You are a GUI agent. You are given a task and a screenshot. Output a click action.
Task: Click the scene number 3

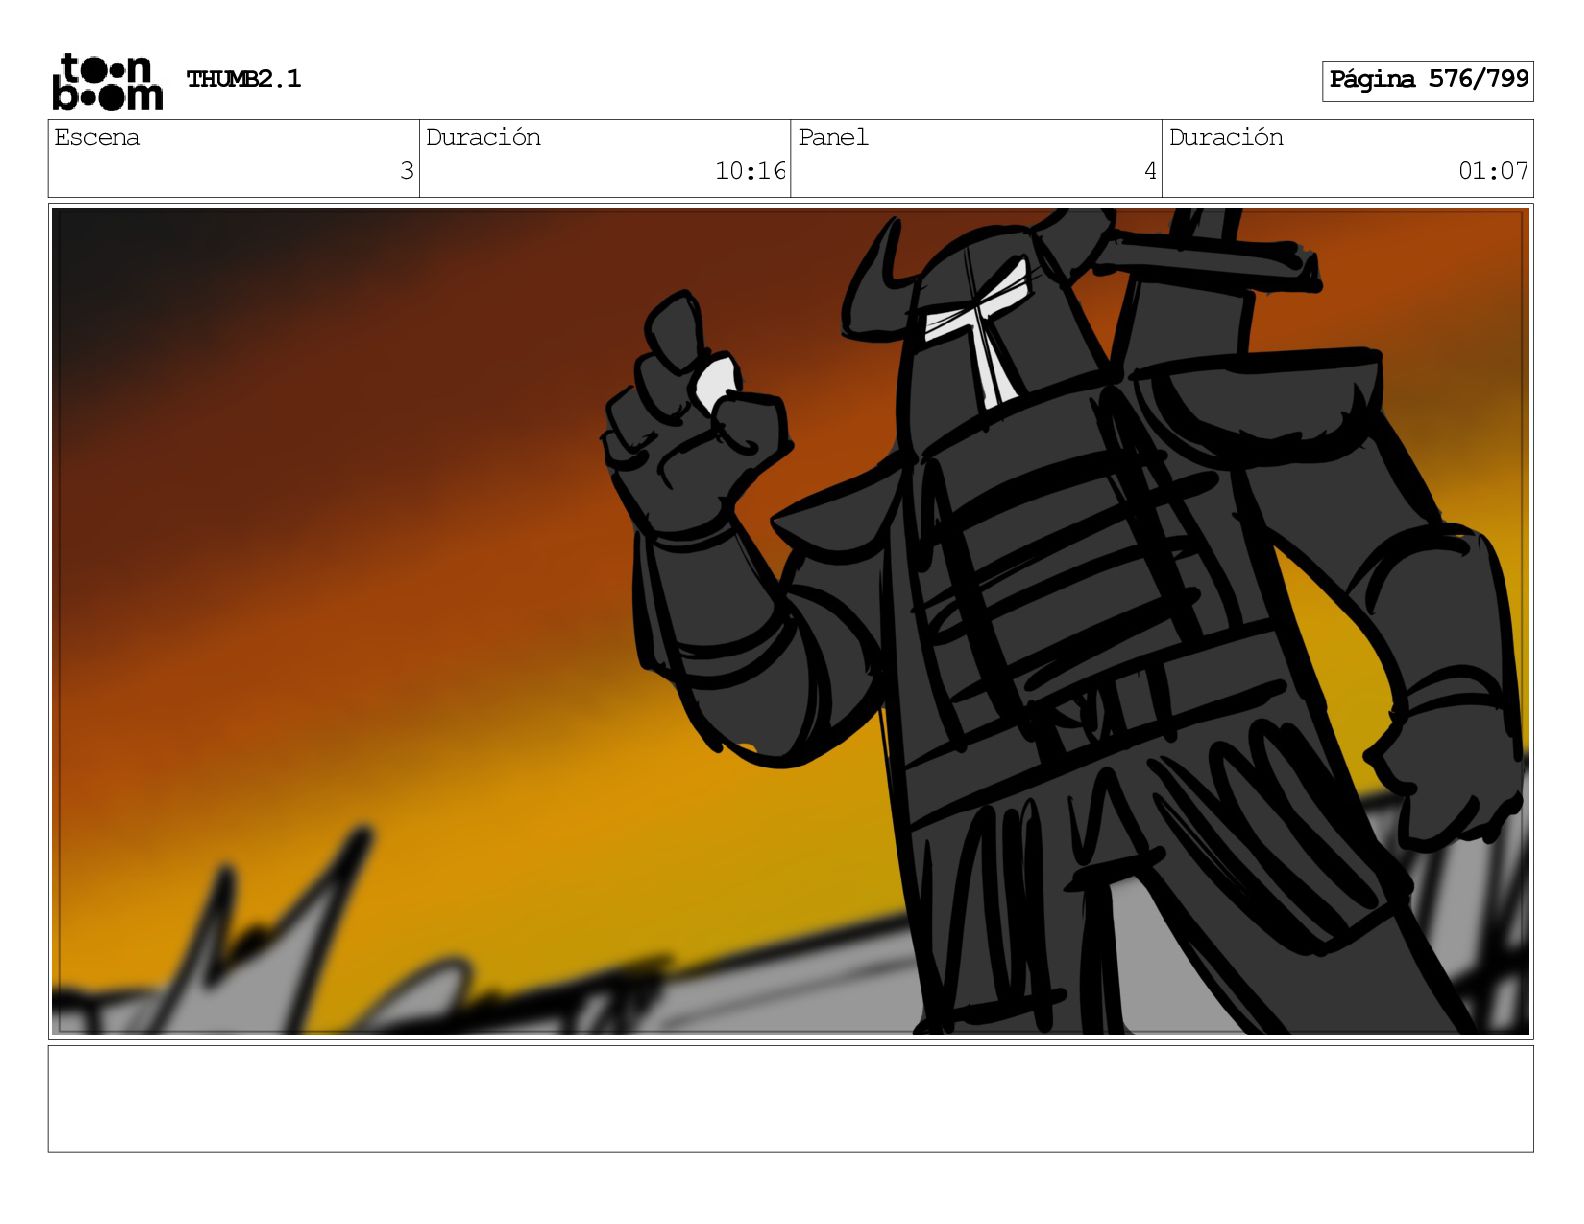pos(406,171)
